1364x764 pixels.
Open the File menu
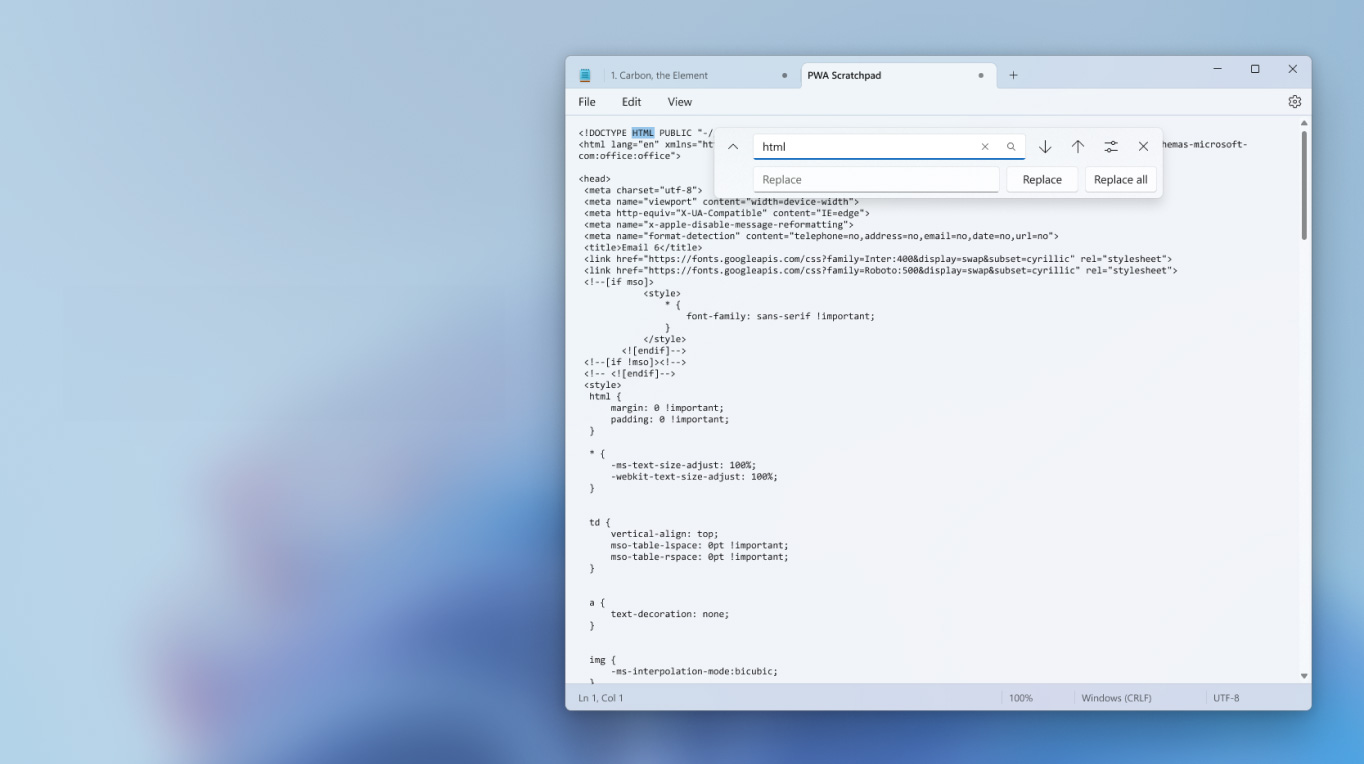click(x=587, y=102)
